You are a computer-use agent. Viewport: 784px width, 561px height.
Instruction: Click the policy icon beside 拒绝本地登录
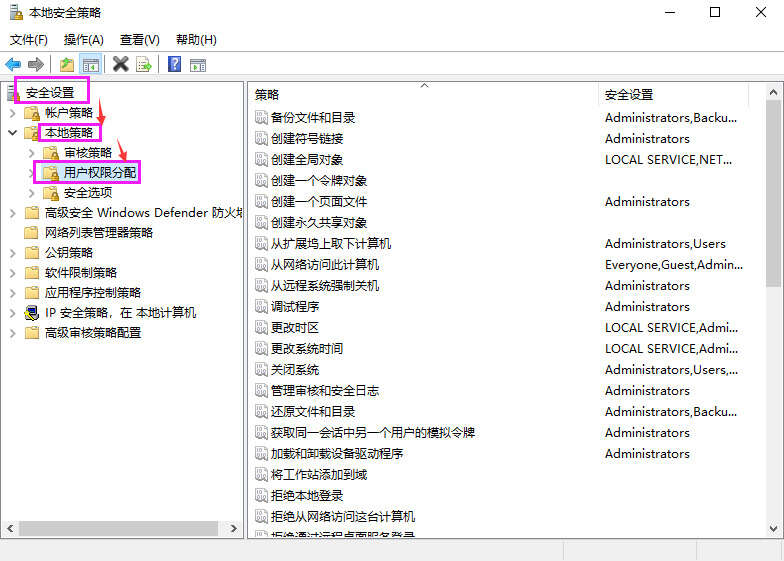(x=261, y=496)
